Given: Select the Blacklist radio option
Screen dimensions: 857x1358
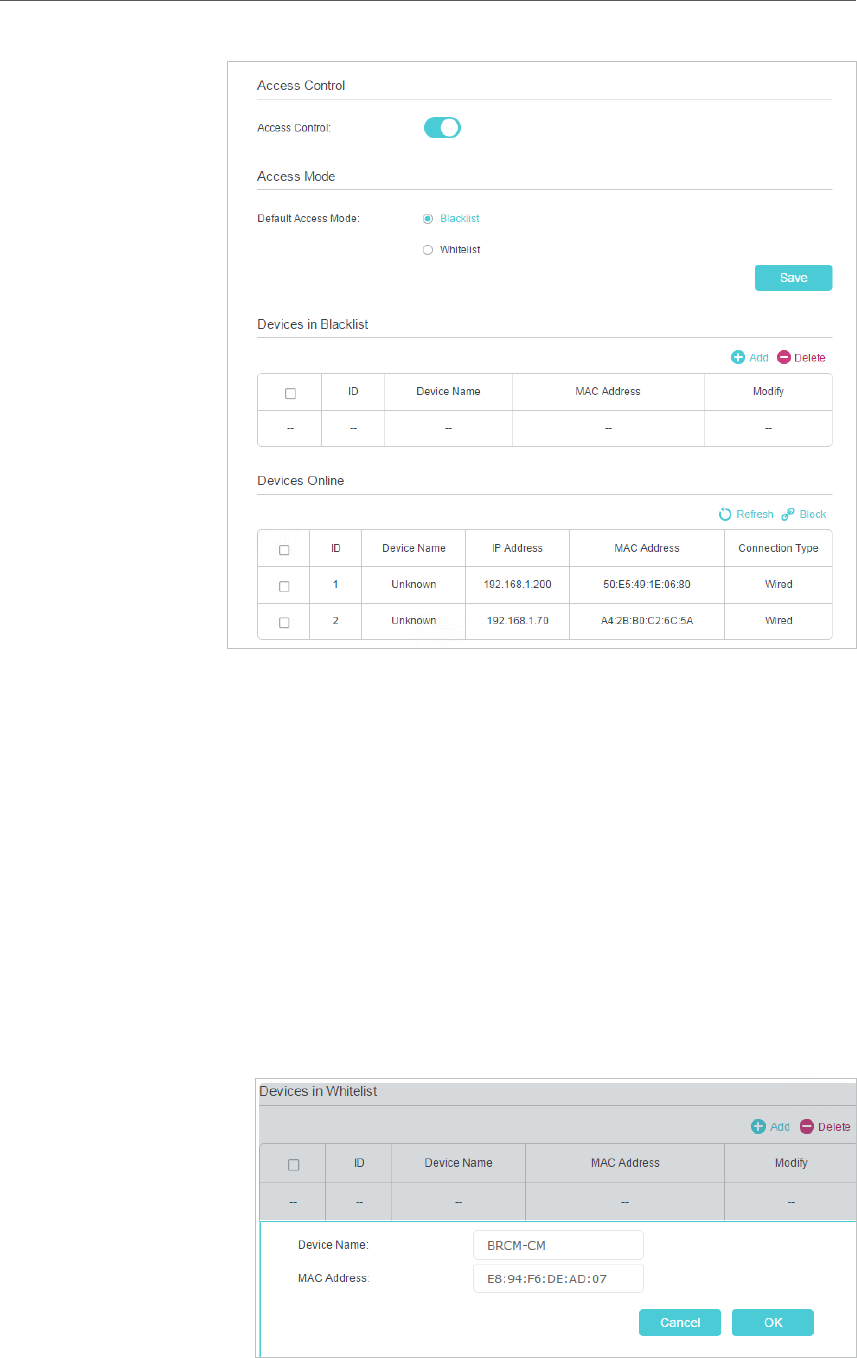Looking at the screenshot, I should pos(428,218).
